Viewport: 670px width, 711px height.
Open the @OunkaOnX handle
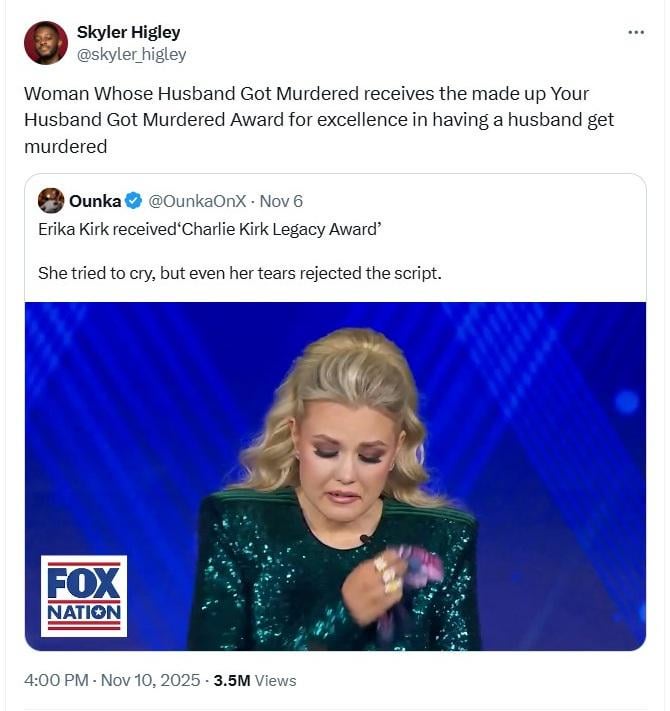[197, 201]
